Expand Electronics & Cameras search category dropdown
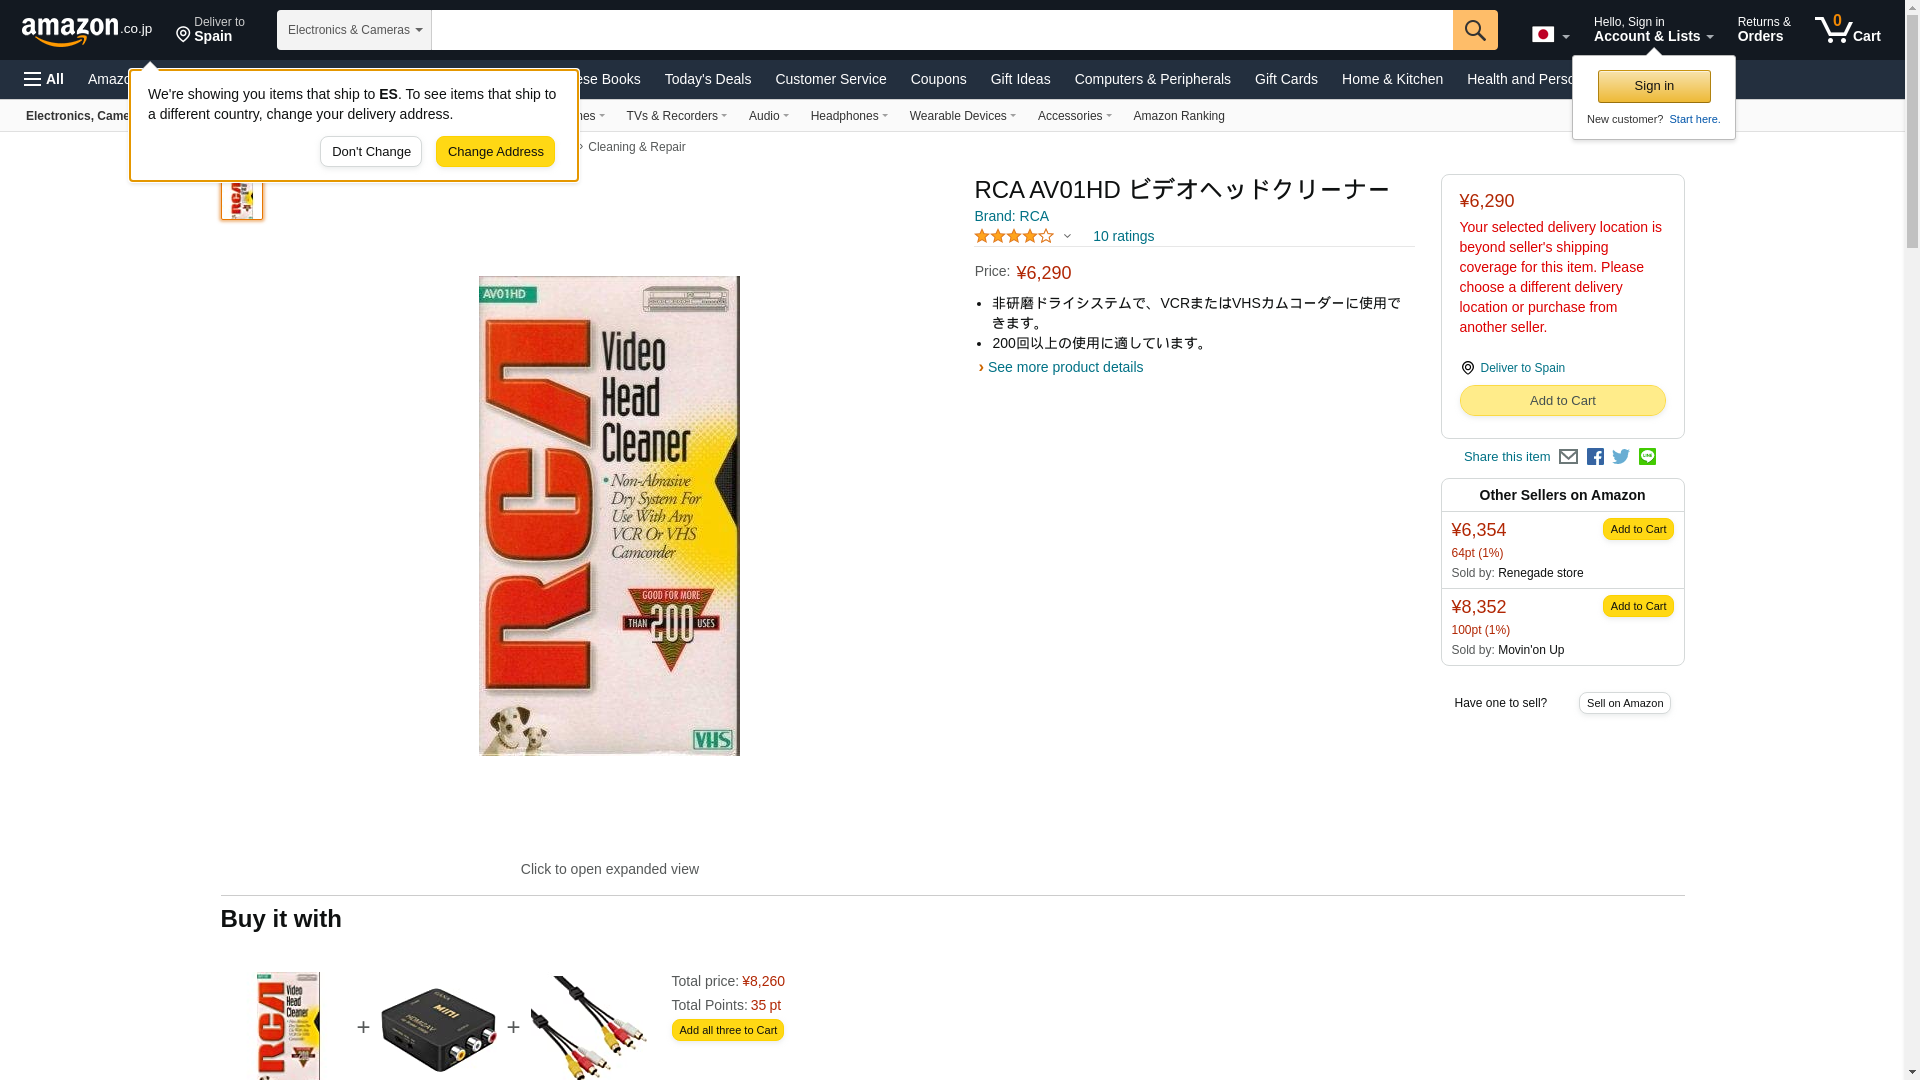Screen dimensions: 1920x1080 (x=354, y=30)
